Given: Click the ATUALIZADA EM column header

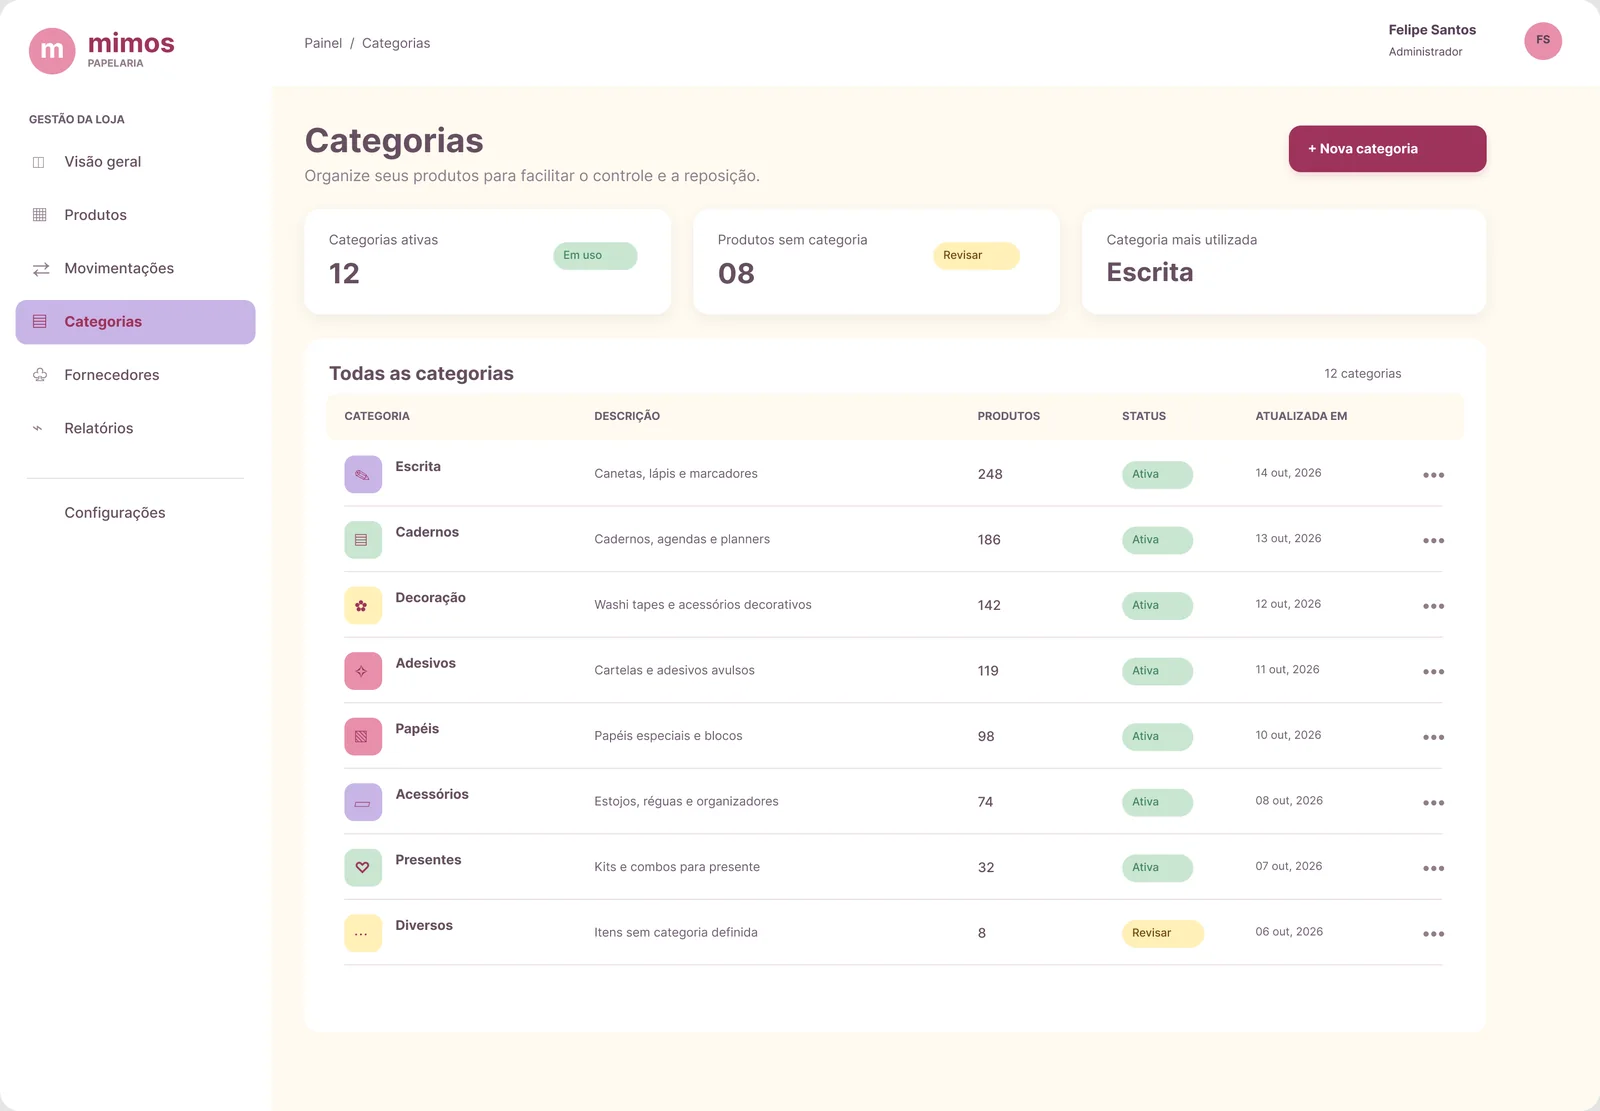Looking at the screenshot, I should 1301,416.
